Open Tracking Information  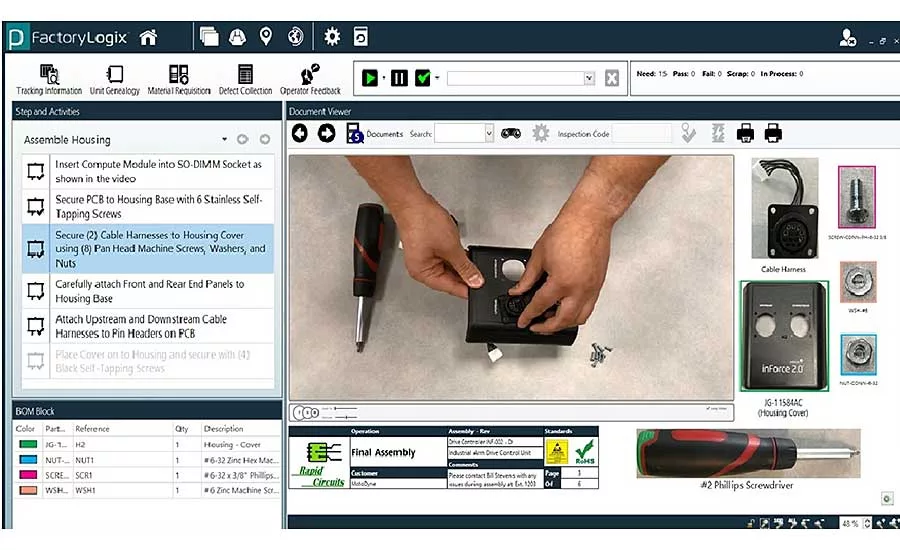[49, 80]
